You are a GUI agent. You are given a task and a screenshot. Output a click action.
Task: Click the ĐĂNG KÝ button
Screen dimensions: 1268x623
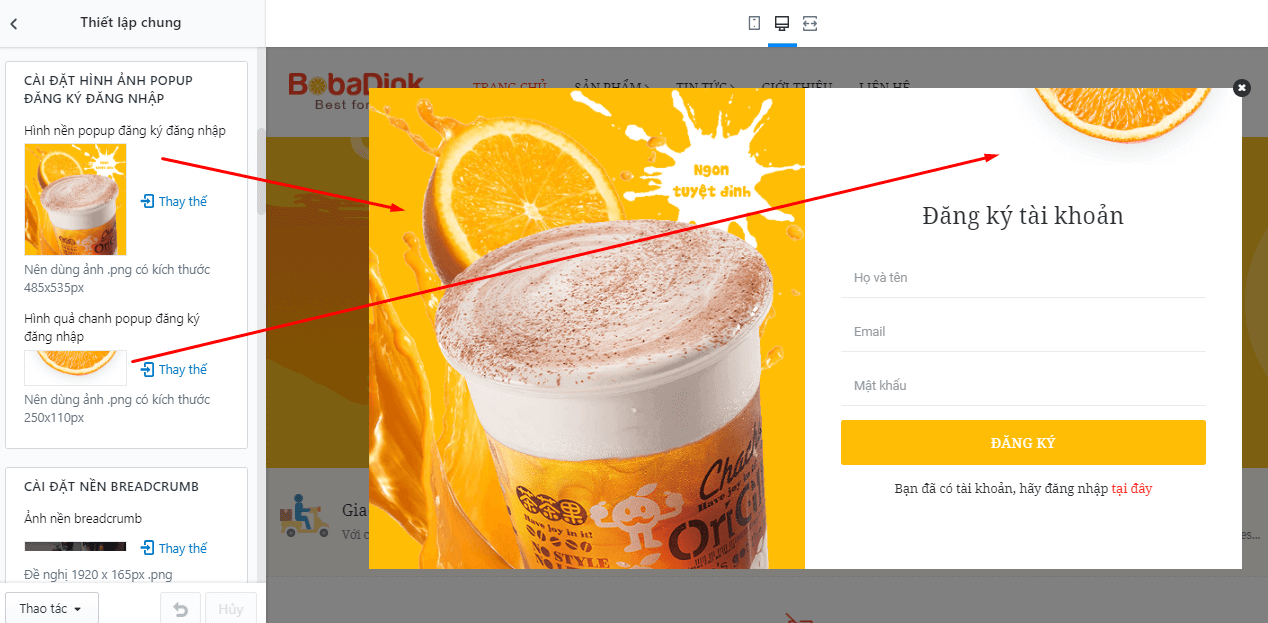click(1023, 443)
